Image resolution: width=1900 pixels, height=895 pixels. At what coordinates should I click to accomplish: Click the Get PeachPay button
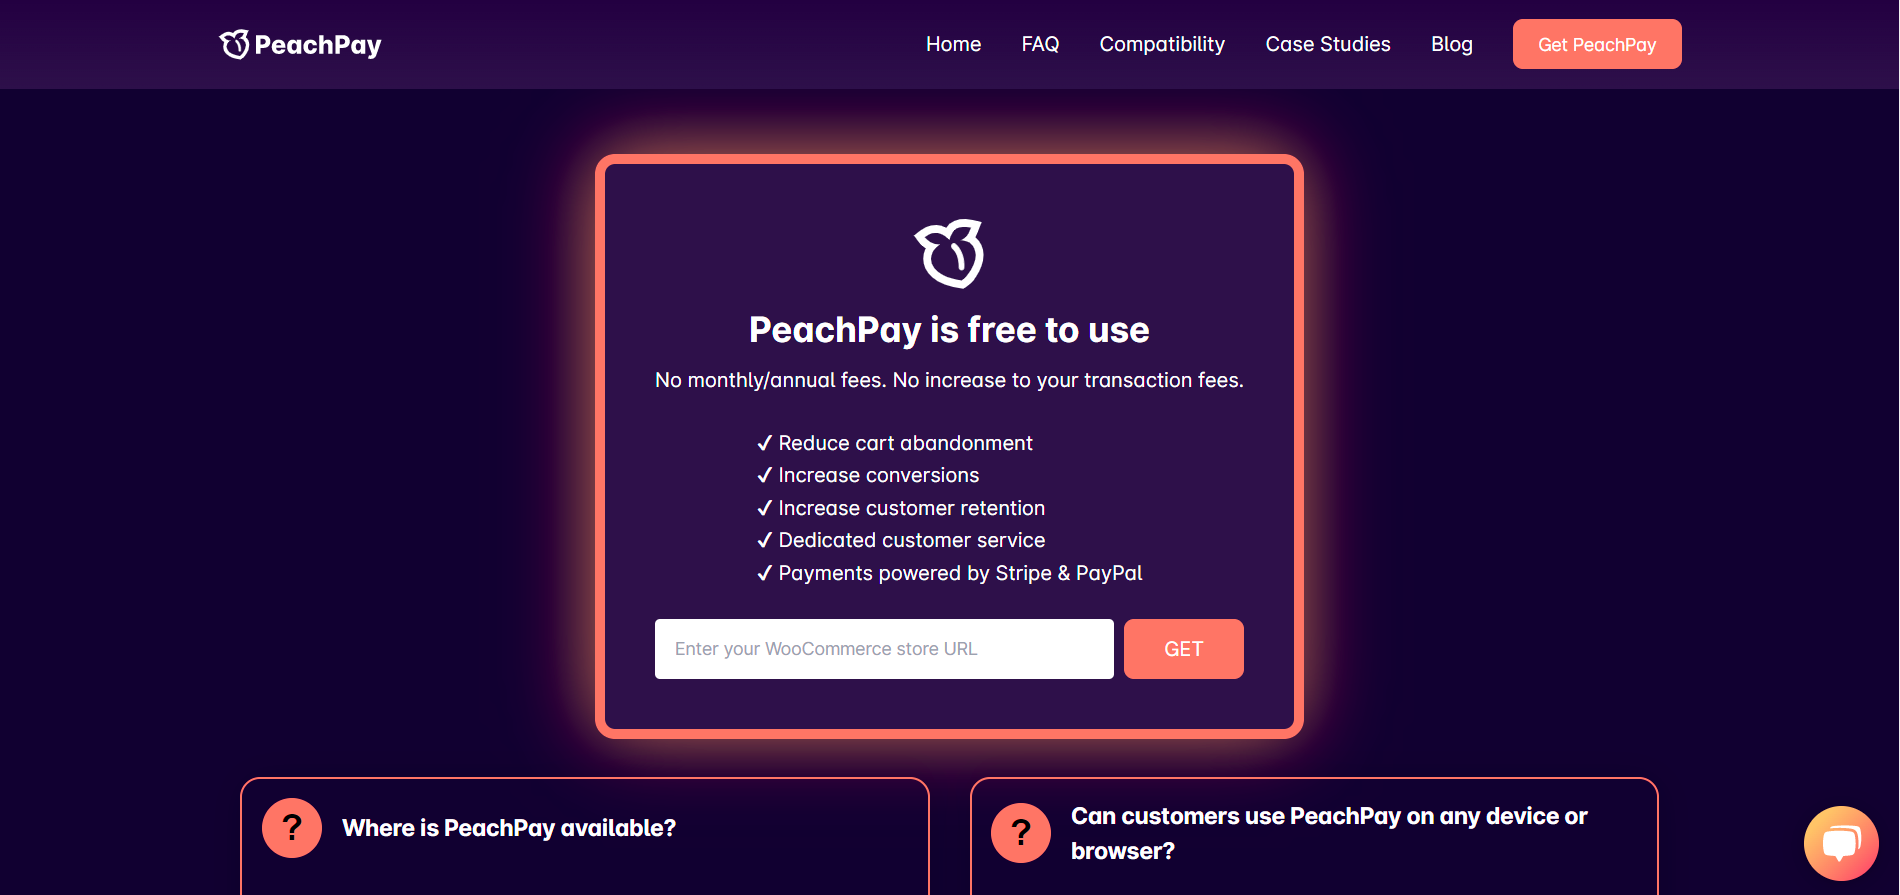[x=1597, y=44]
